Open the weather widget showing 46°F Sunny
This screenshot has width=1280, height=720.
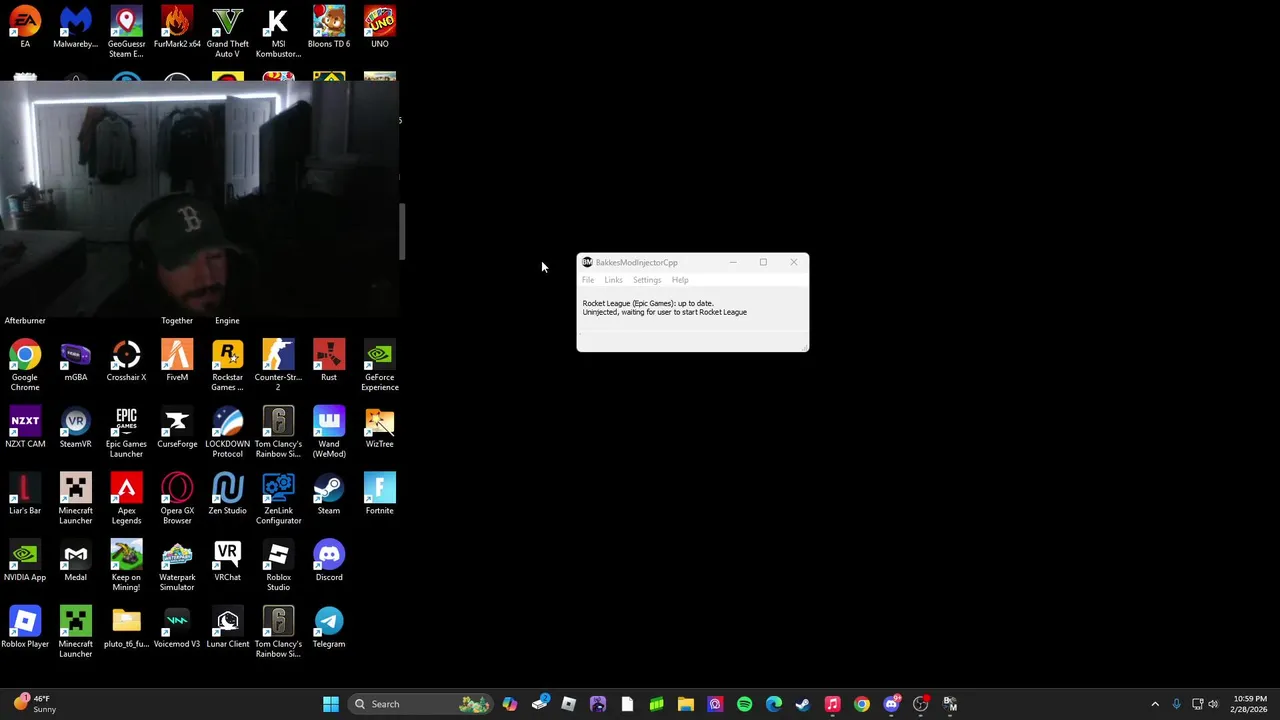[33, 704]
